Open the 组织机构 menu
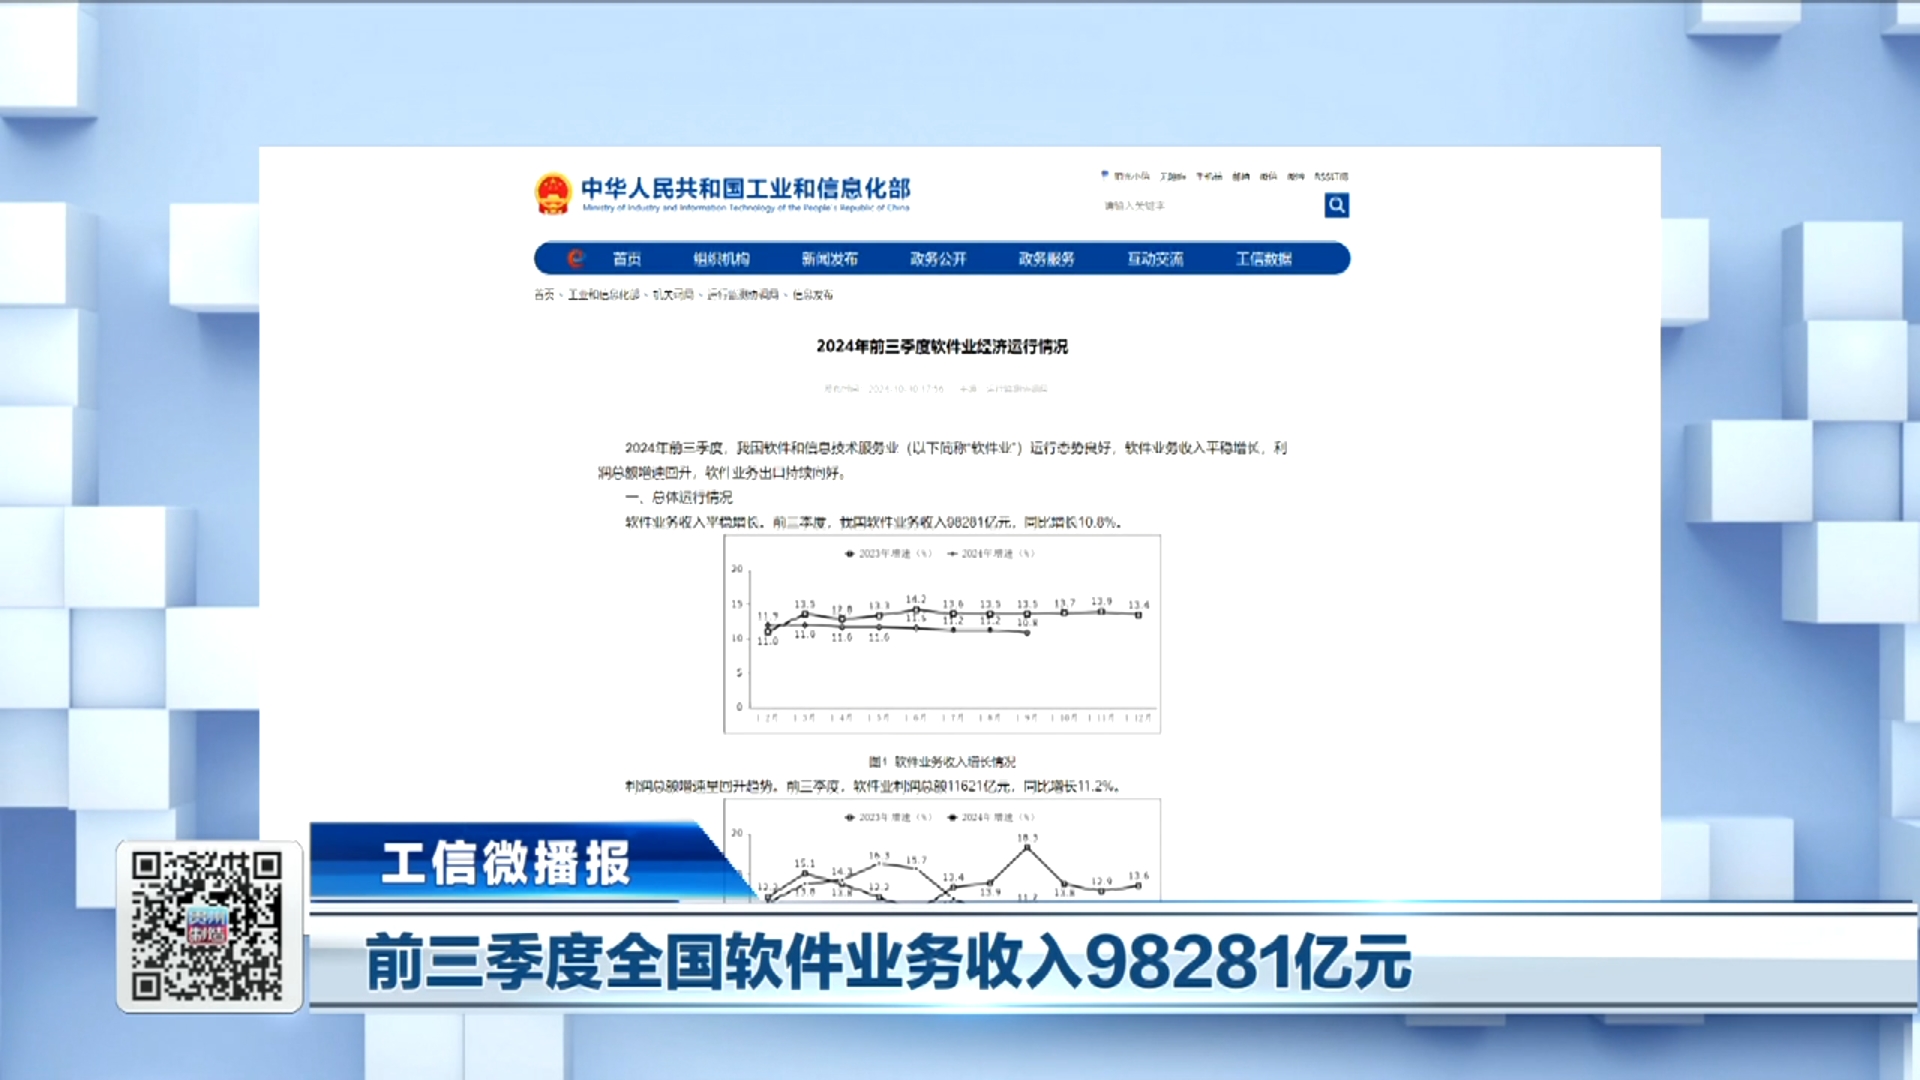The image size is (1920, 1080). pos(721,259)
